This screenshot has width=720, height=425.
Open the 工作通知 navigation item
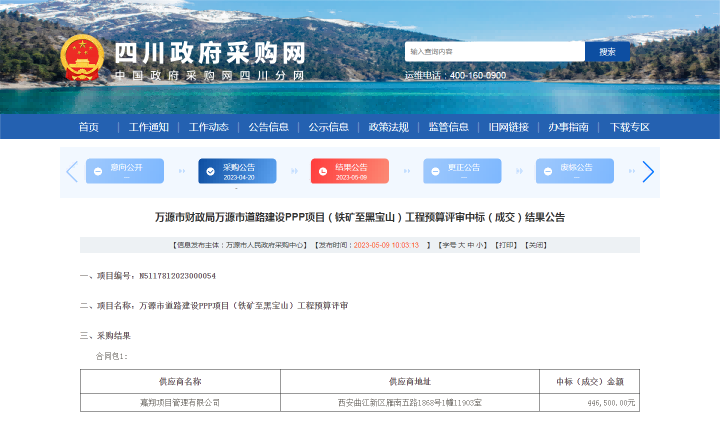pyautogui.click(x=149, y=127)
